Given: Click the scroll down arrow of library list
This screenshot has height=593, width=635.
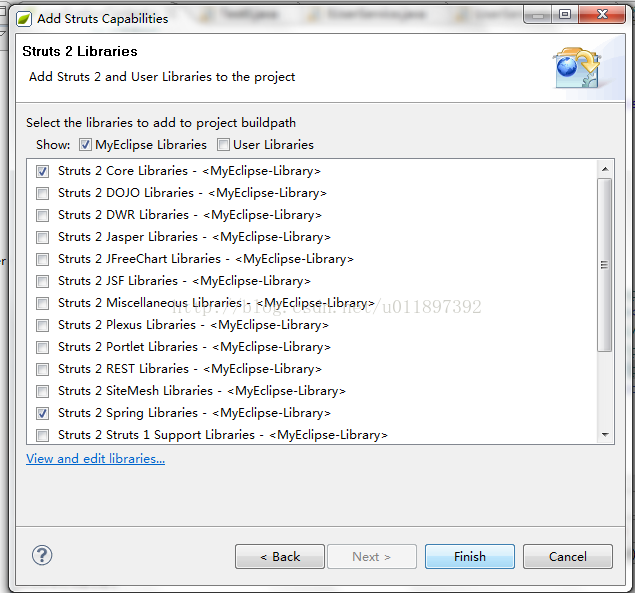Looking at the screenshot, I should (605, 435).
